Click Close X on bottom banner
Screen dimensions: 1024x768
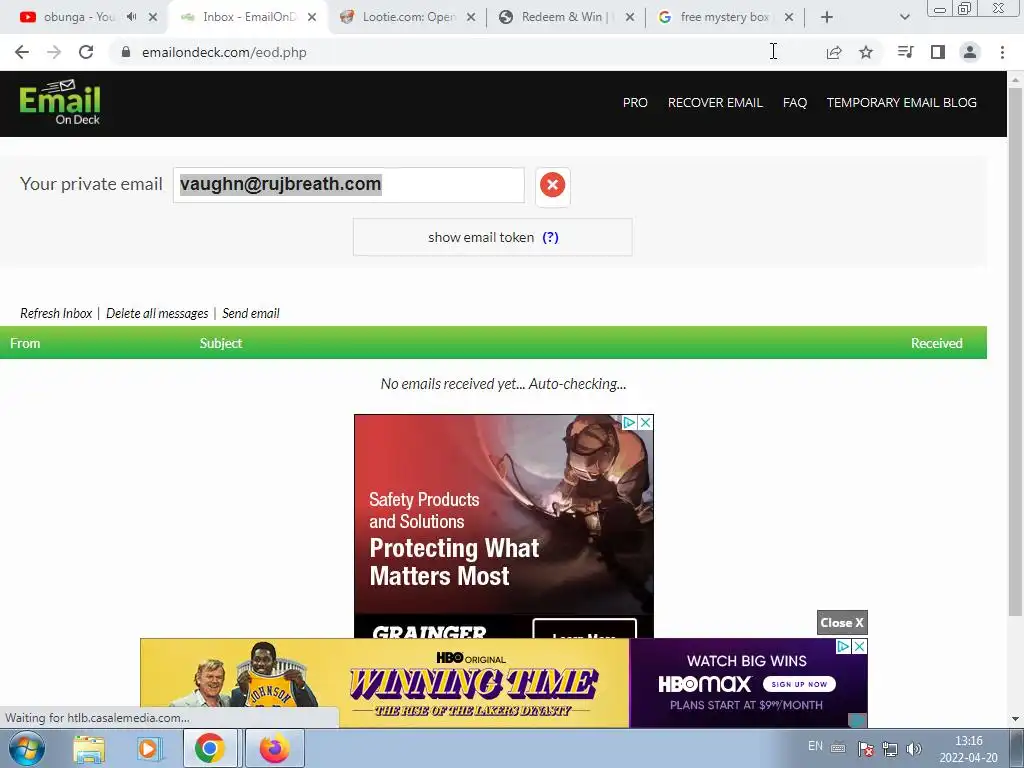tap(842, 622)
